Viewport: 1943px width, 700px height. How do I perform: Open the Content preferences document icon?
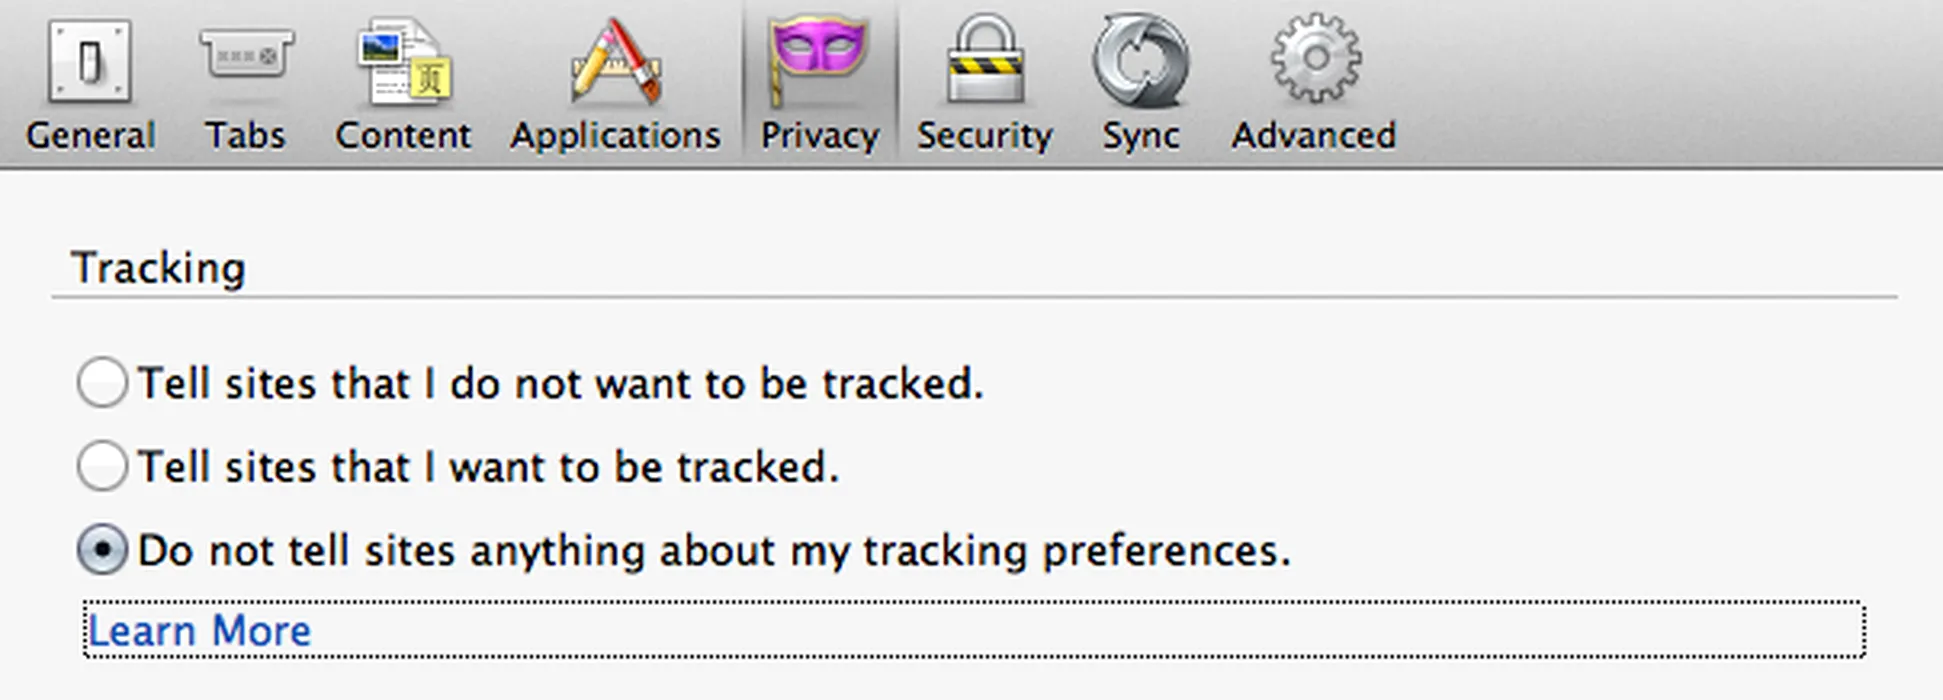coord(405,62)
